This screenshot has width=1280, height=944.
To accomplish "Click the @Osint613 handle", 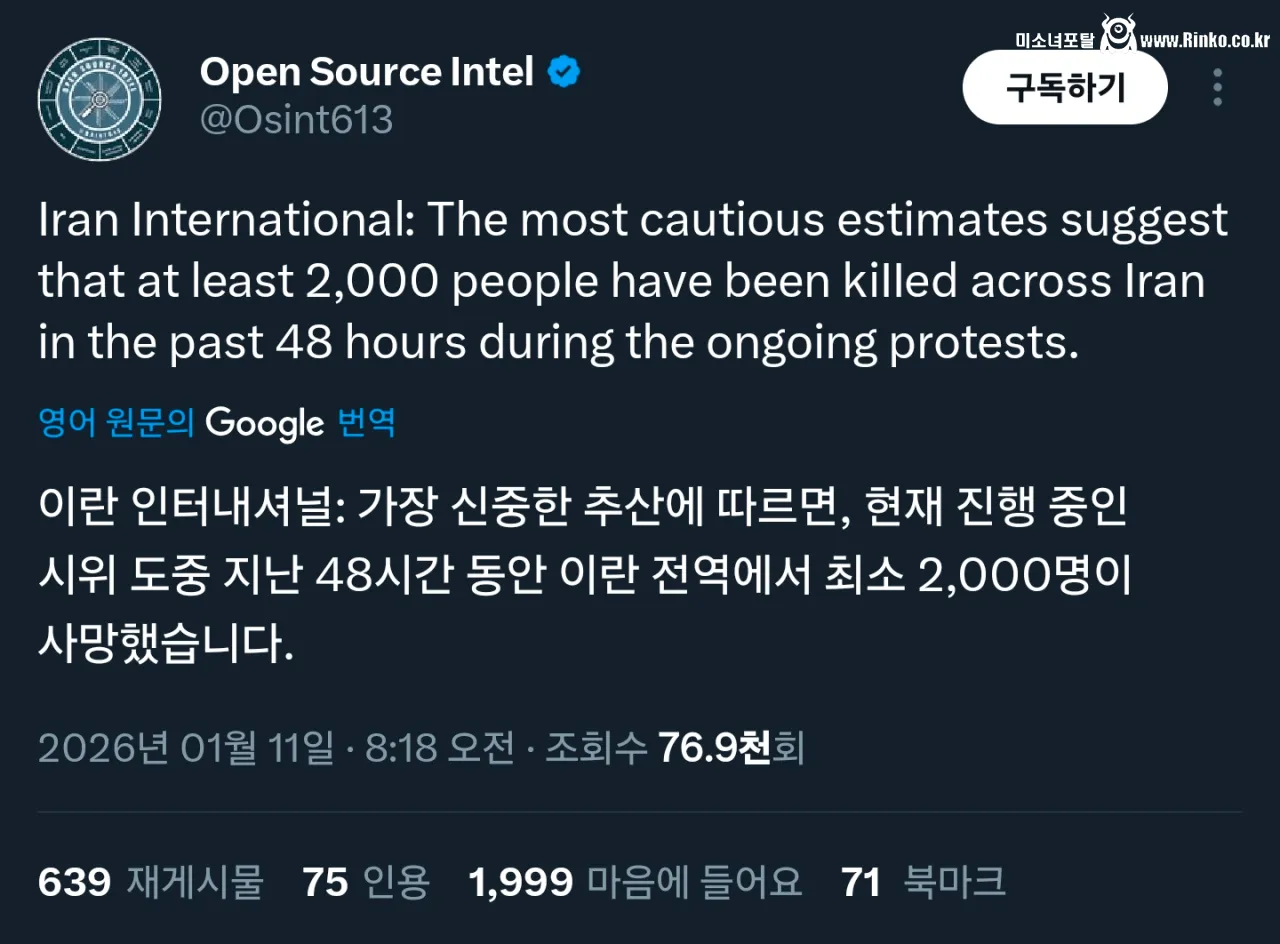I will pyautogui.click(x=296, y=120).
